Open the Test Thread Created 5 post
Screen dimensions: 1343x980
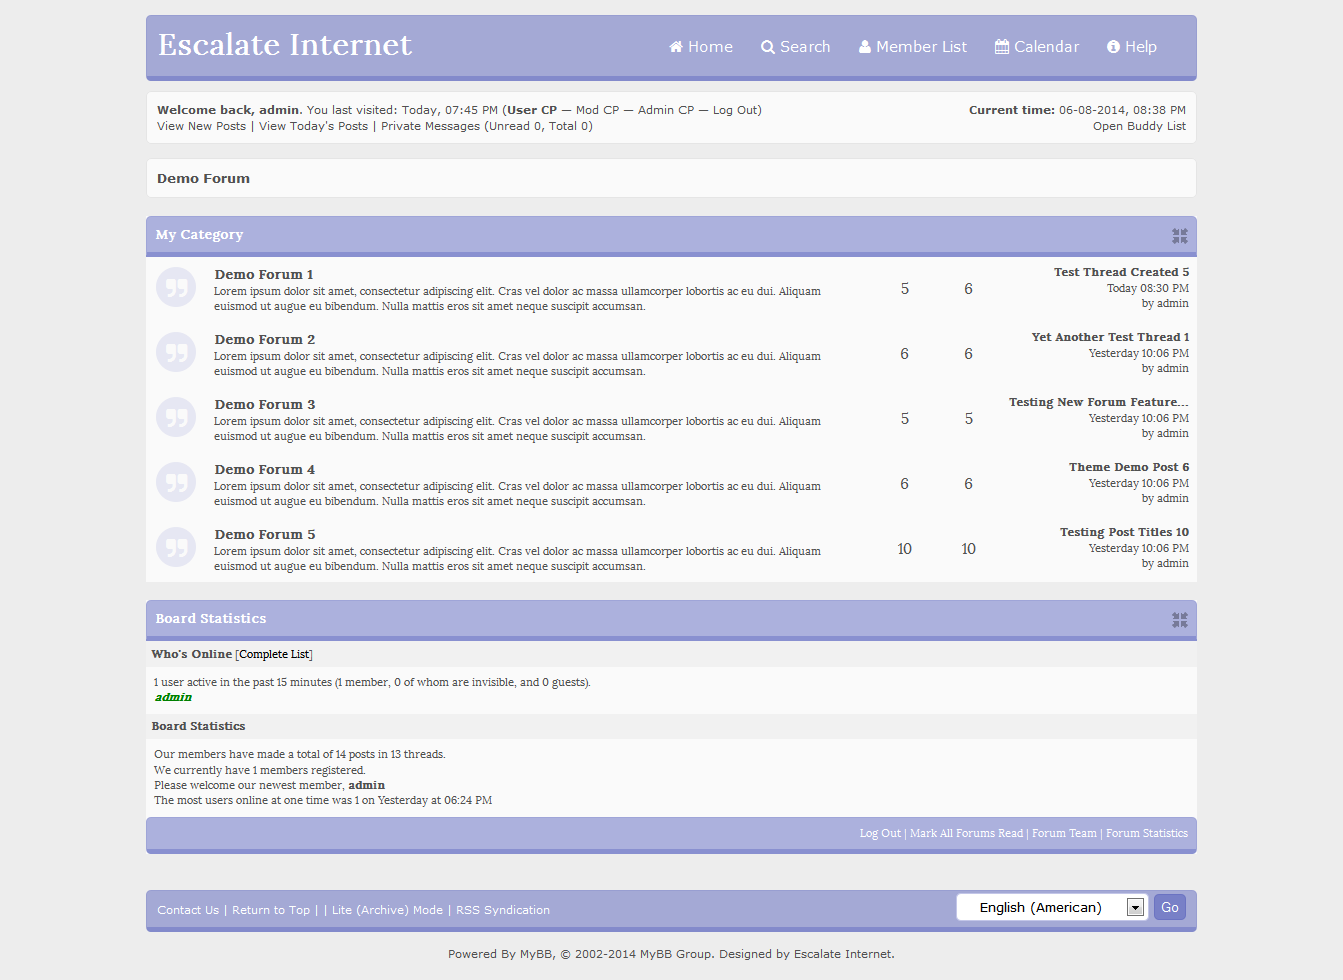1121,272
